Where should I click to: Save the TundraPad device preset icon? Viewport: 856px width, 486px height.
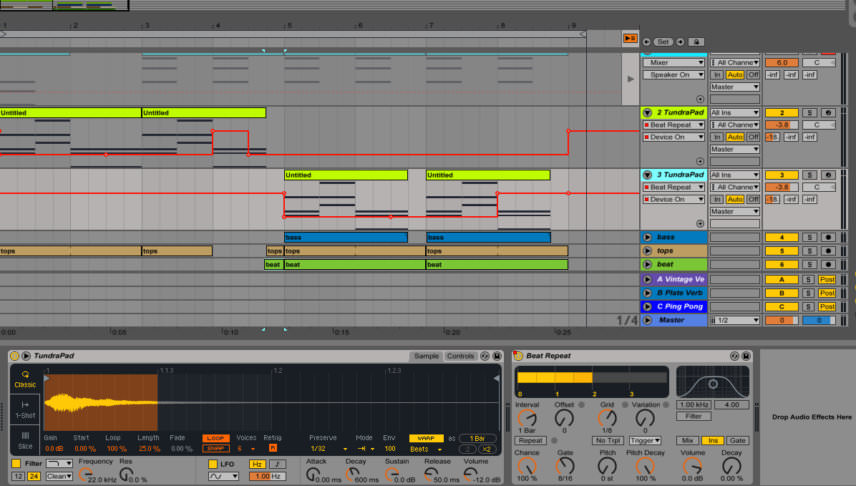[497, 356]
